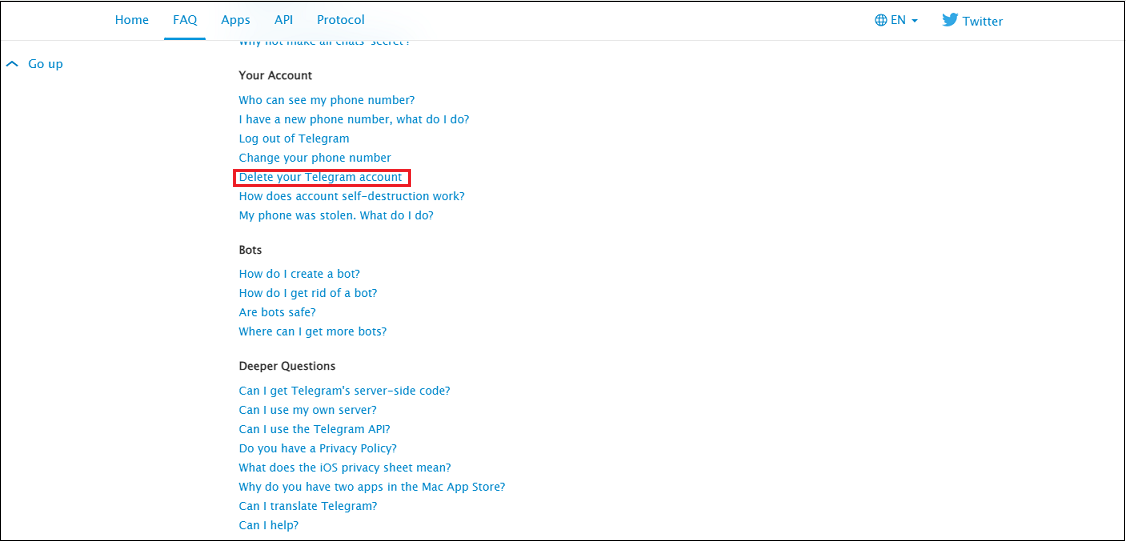Click 'Can I help?' link
1126x542 pixels.
click(x=269, y=525)
